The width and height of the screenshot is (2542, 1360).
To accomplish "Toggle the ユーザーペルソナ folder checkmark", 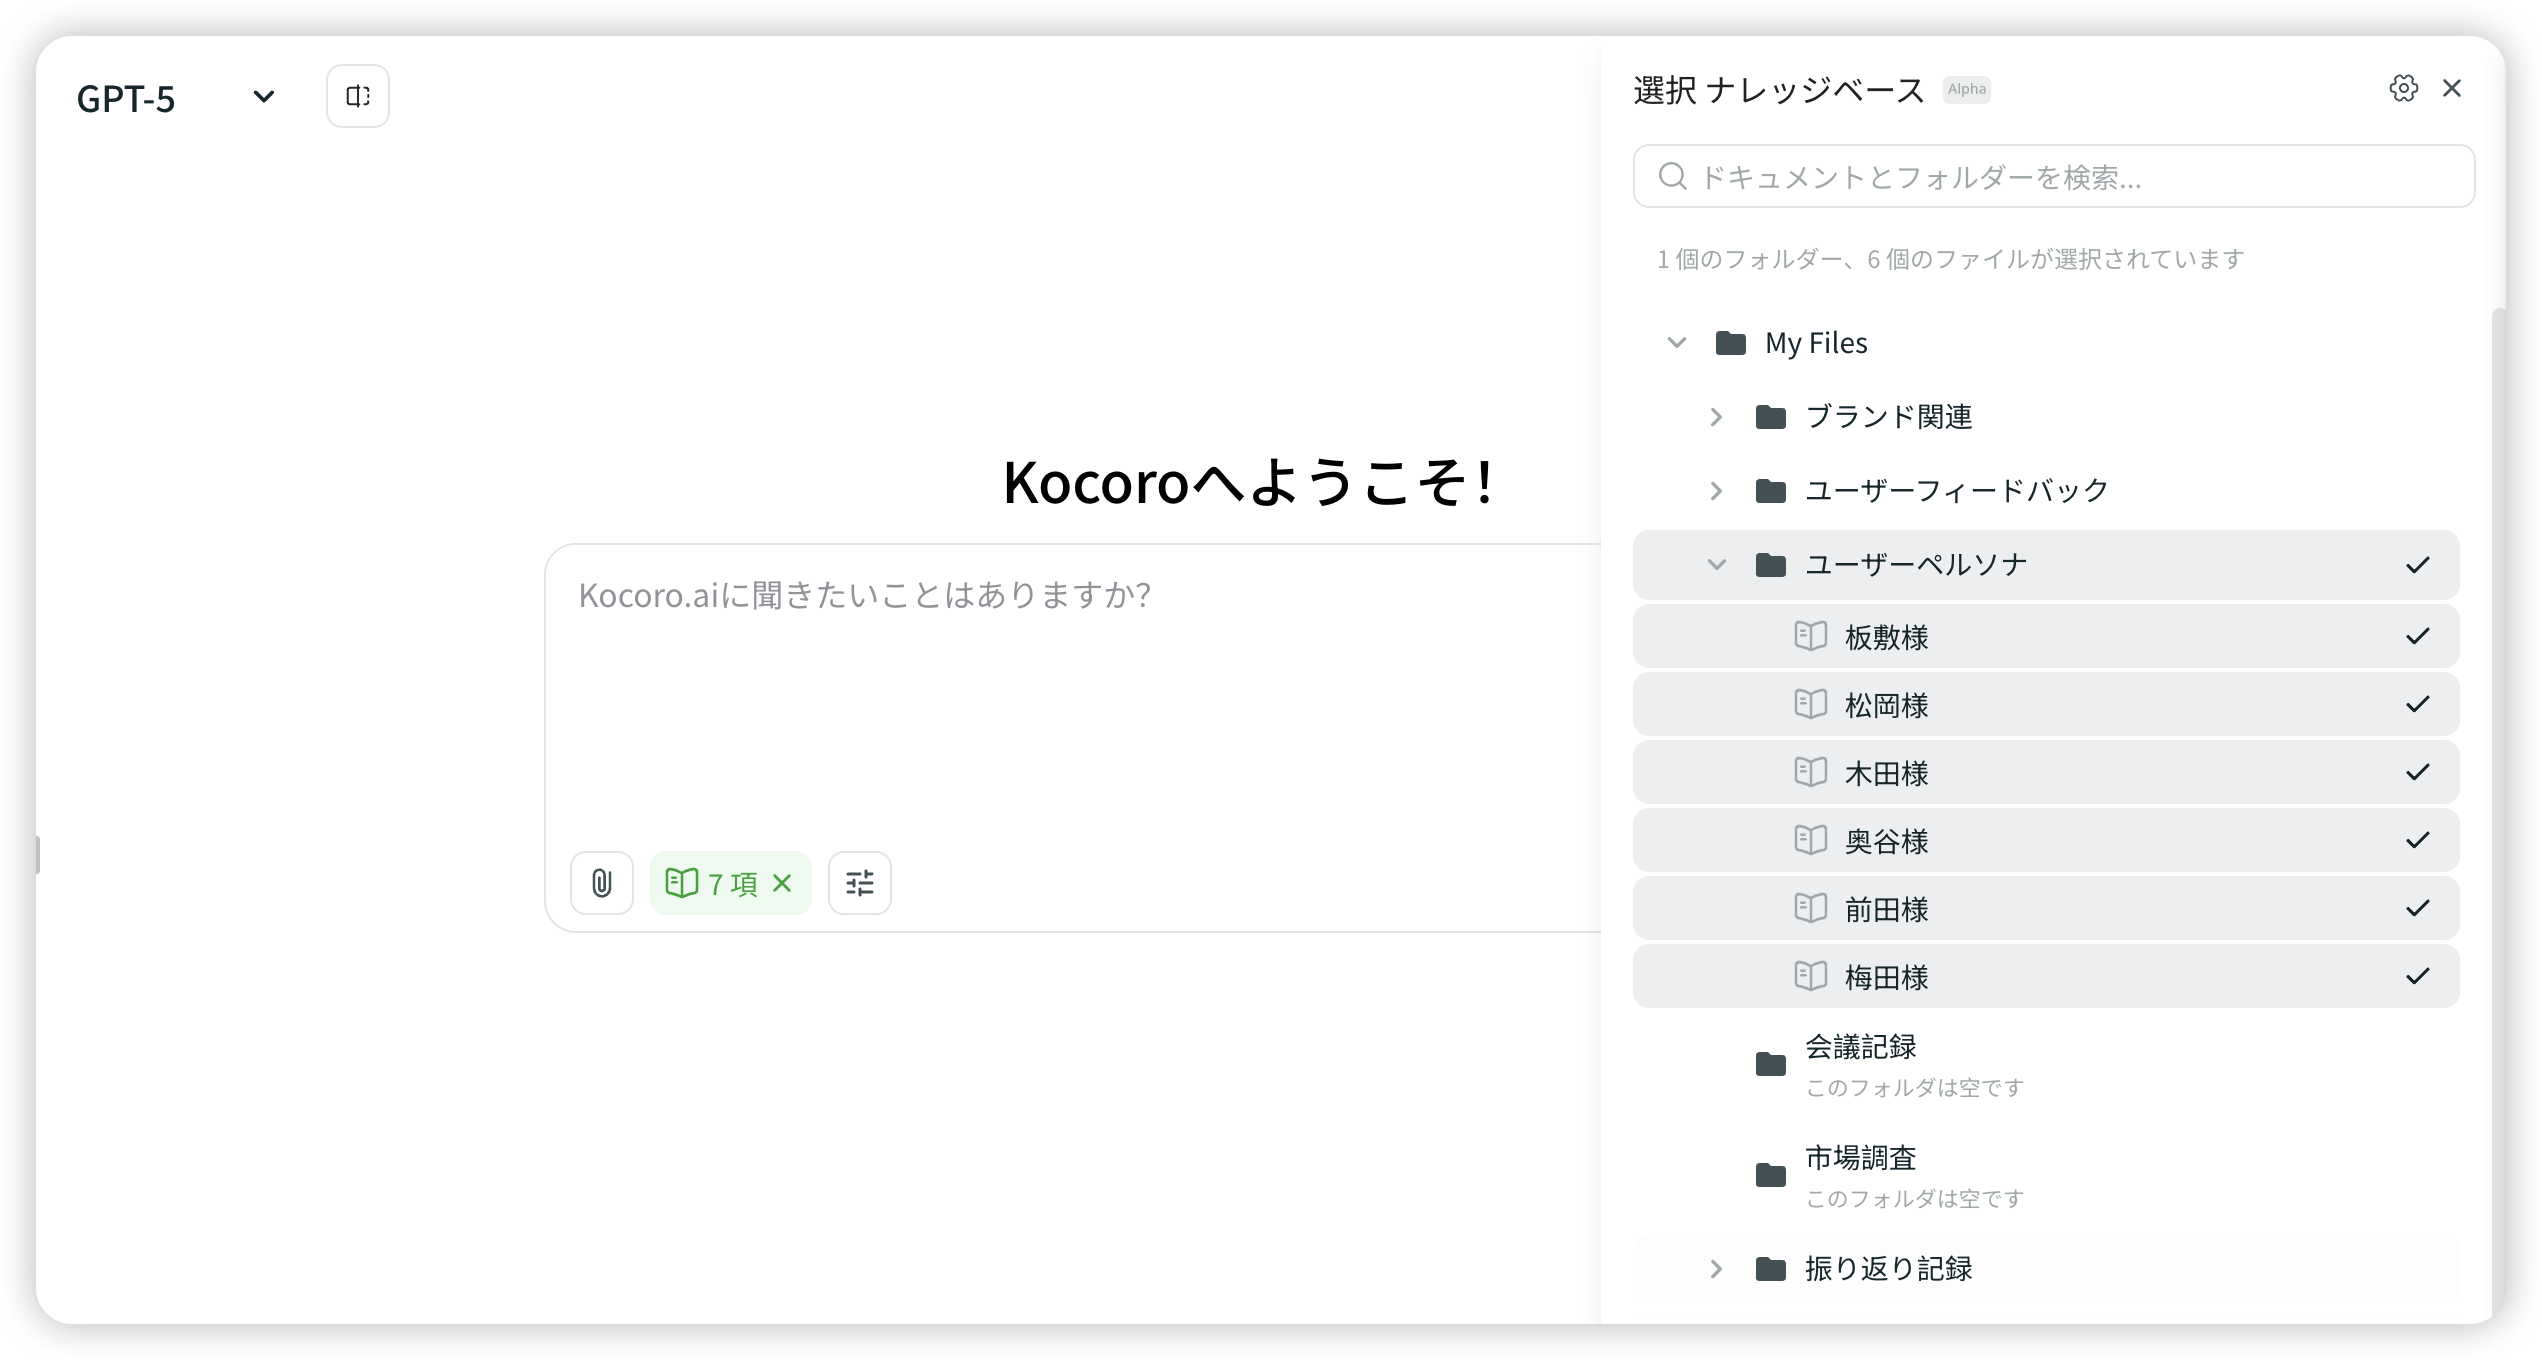I will click(2417, 565).
